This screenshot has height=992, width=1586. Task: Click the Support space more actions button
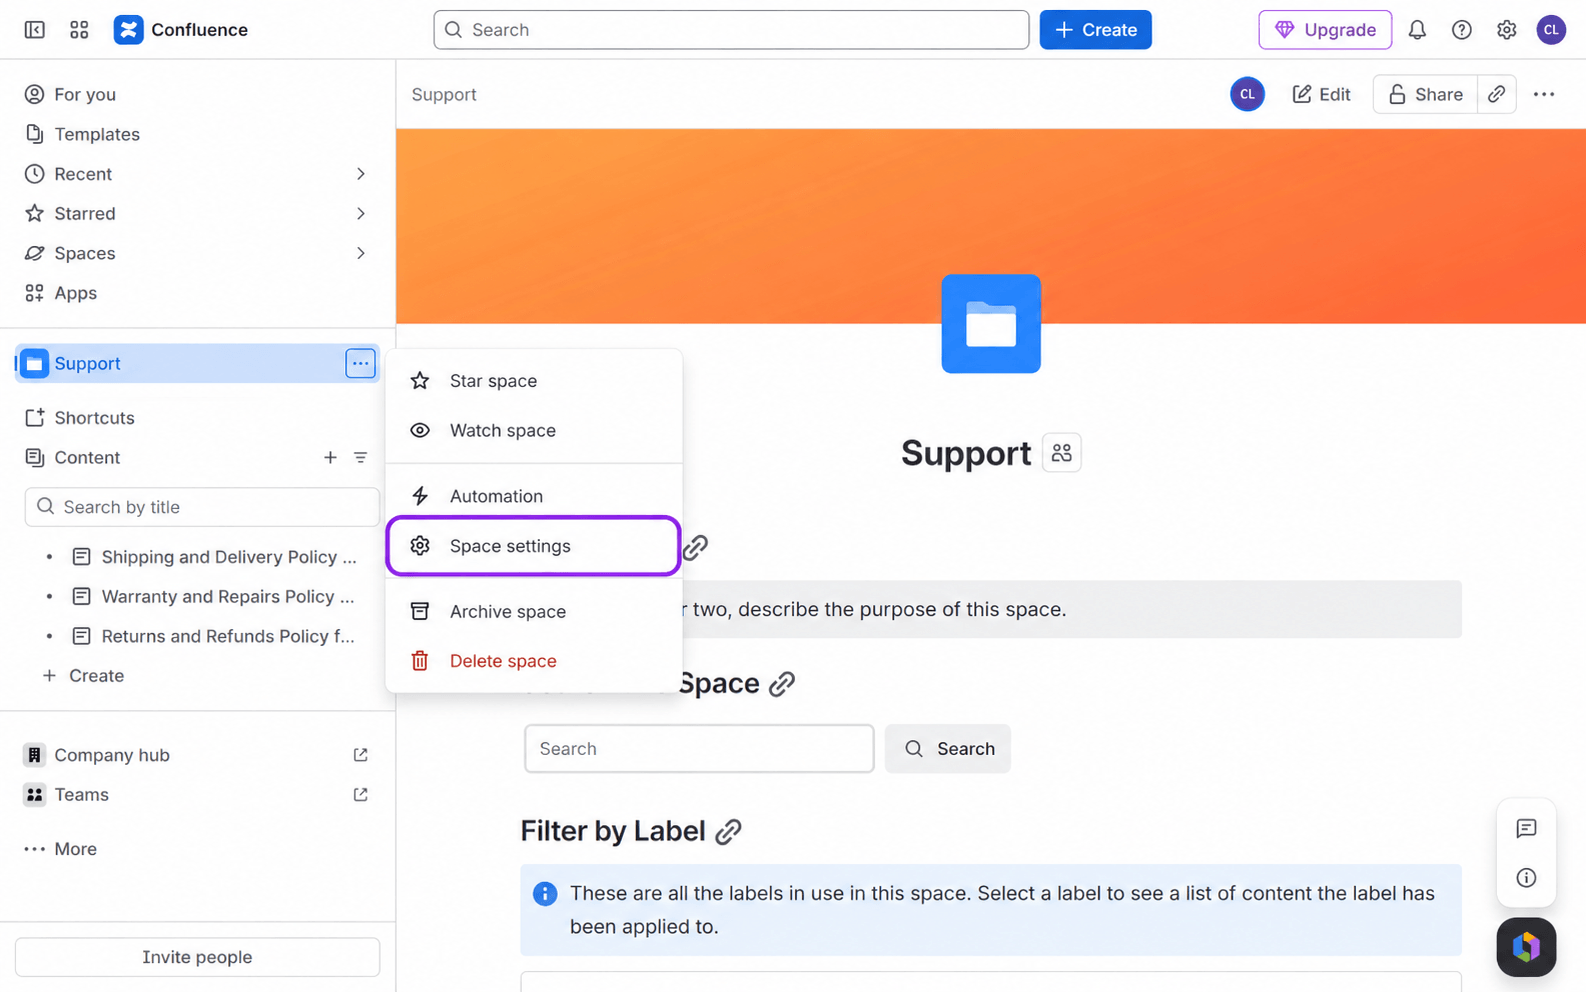360,363
